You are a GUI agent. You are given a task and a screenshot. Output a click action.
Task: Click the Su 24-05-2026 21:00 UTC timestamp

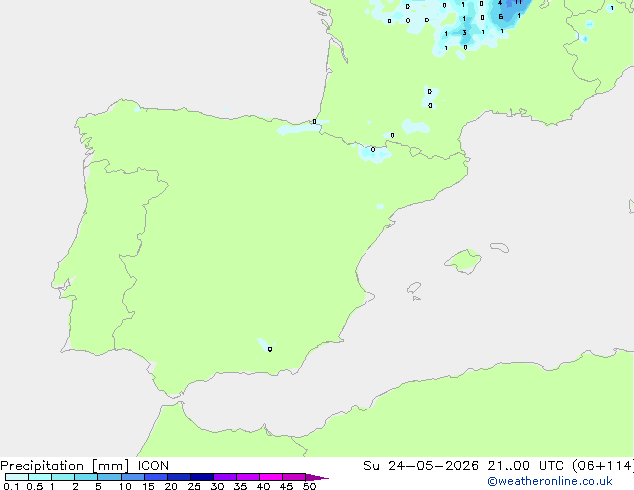(498, 466)
